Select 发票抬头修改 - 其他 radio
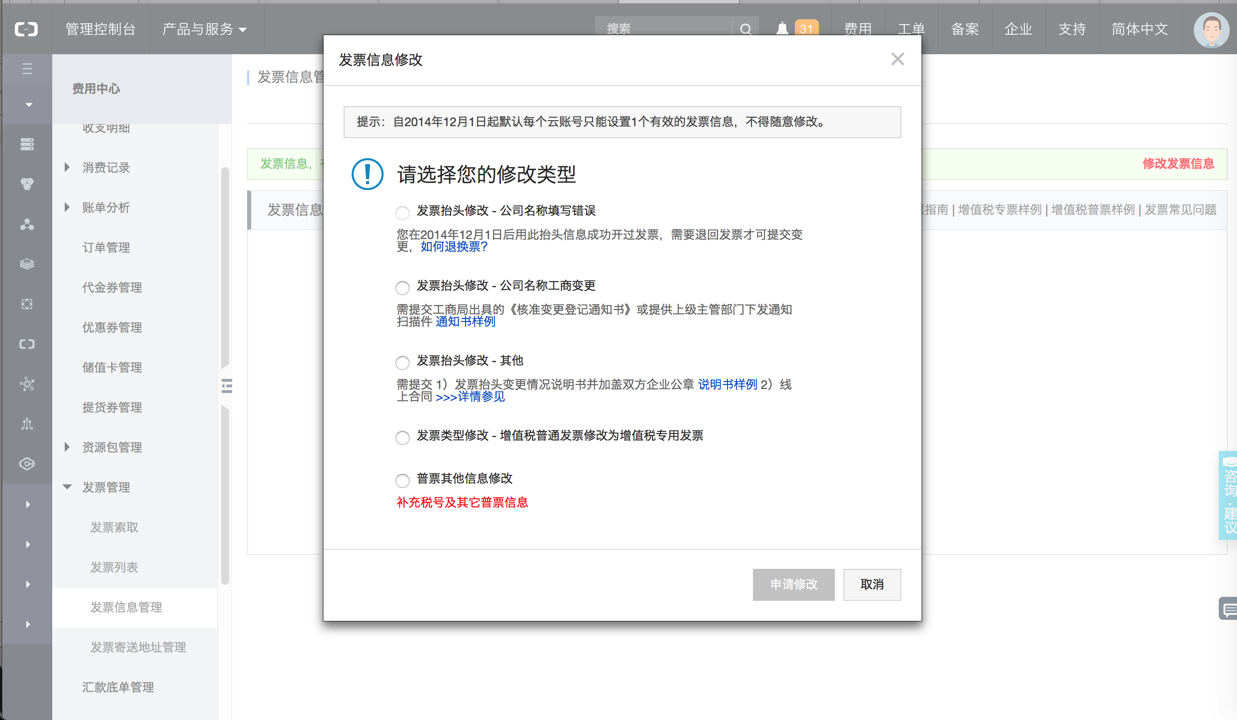Screen dimensions: 1237x720 pos(402,362)
